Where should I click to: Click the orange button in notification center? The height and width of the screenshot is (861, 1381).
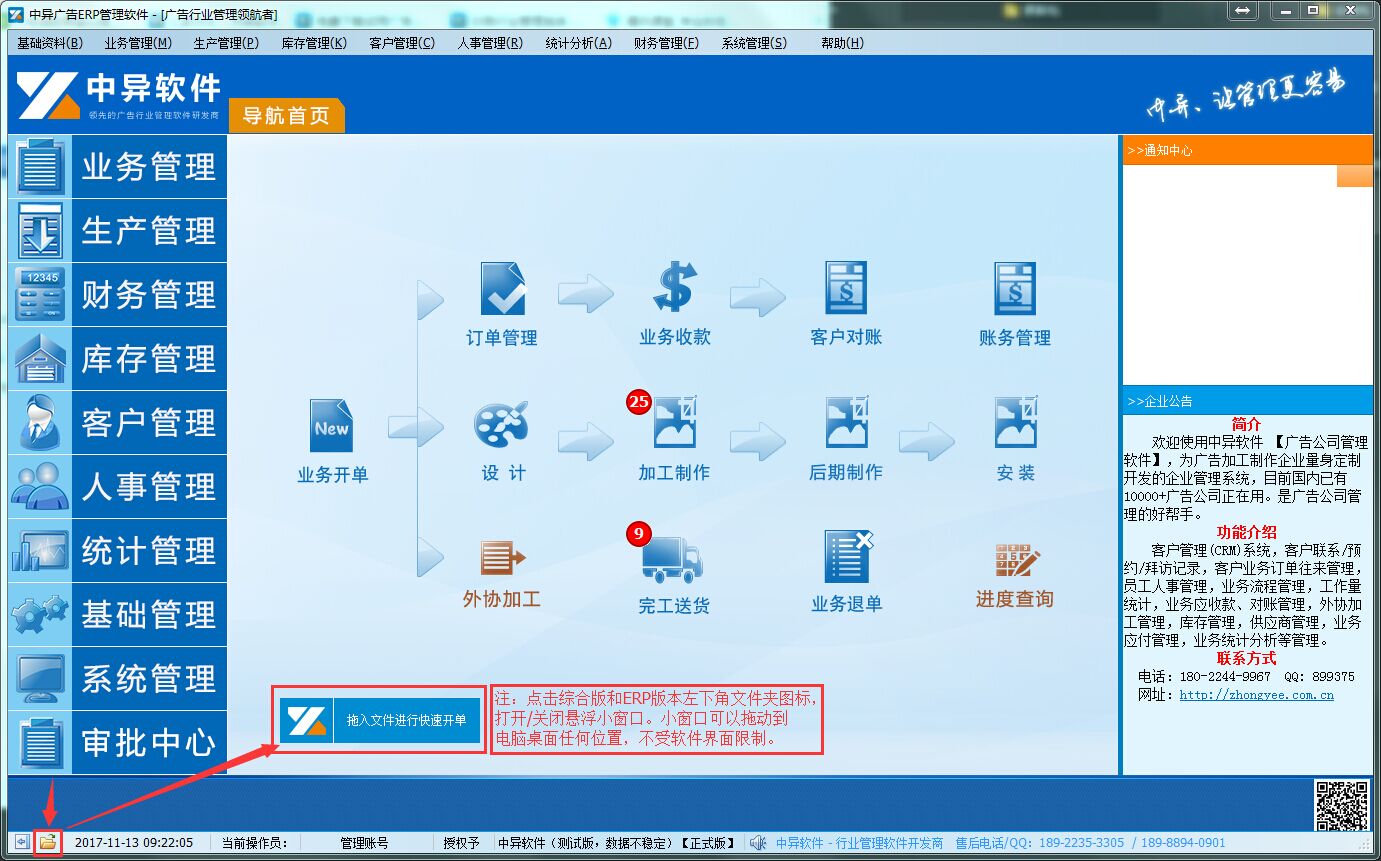click(1355, 176)
